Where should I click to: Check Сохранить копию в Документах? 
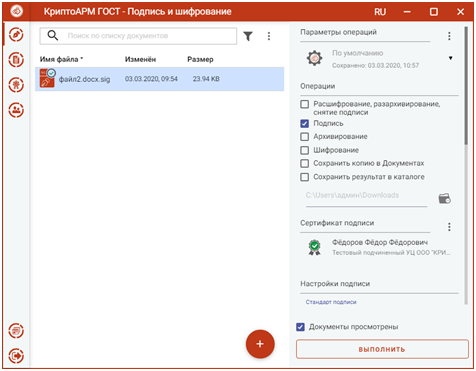304,163
